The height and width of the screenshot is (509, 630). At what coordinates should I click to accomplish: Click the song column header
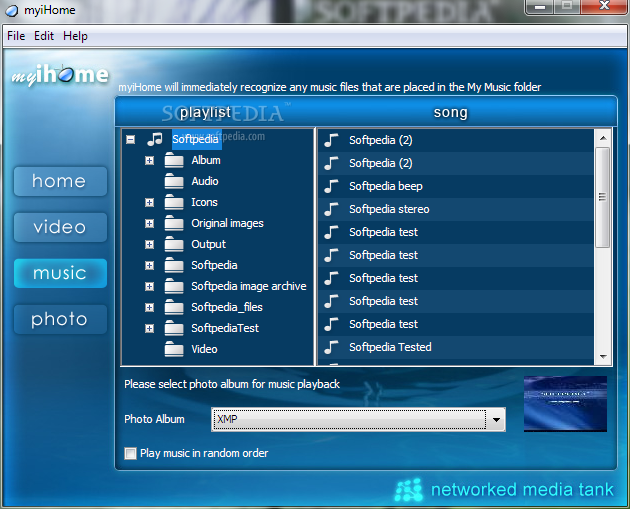click(x=450, y=112)
